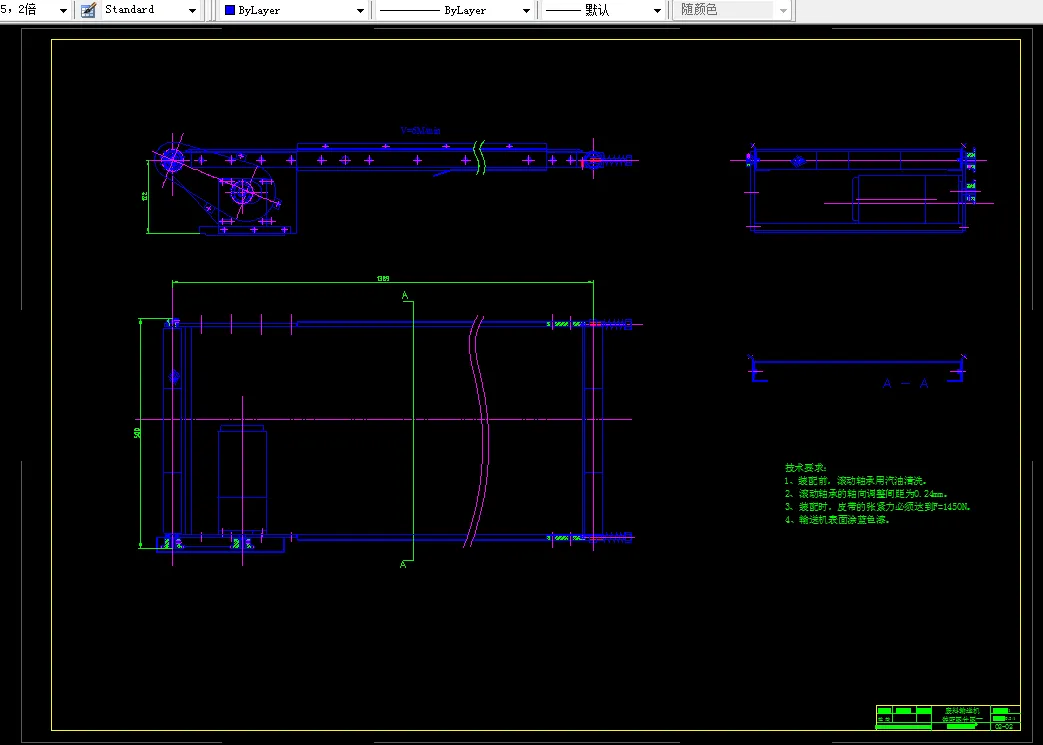This screenshot has width=1043, height=745.
Task: Select the '02-02' drawing number in title block
Action: 1004,726
